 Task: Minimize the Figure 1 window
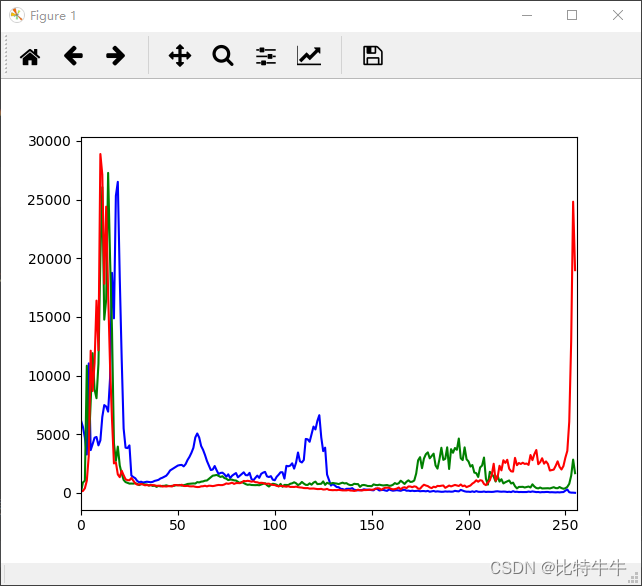(527, 15)
